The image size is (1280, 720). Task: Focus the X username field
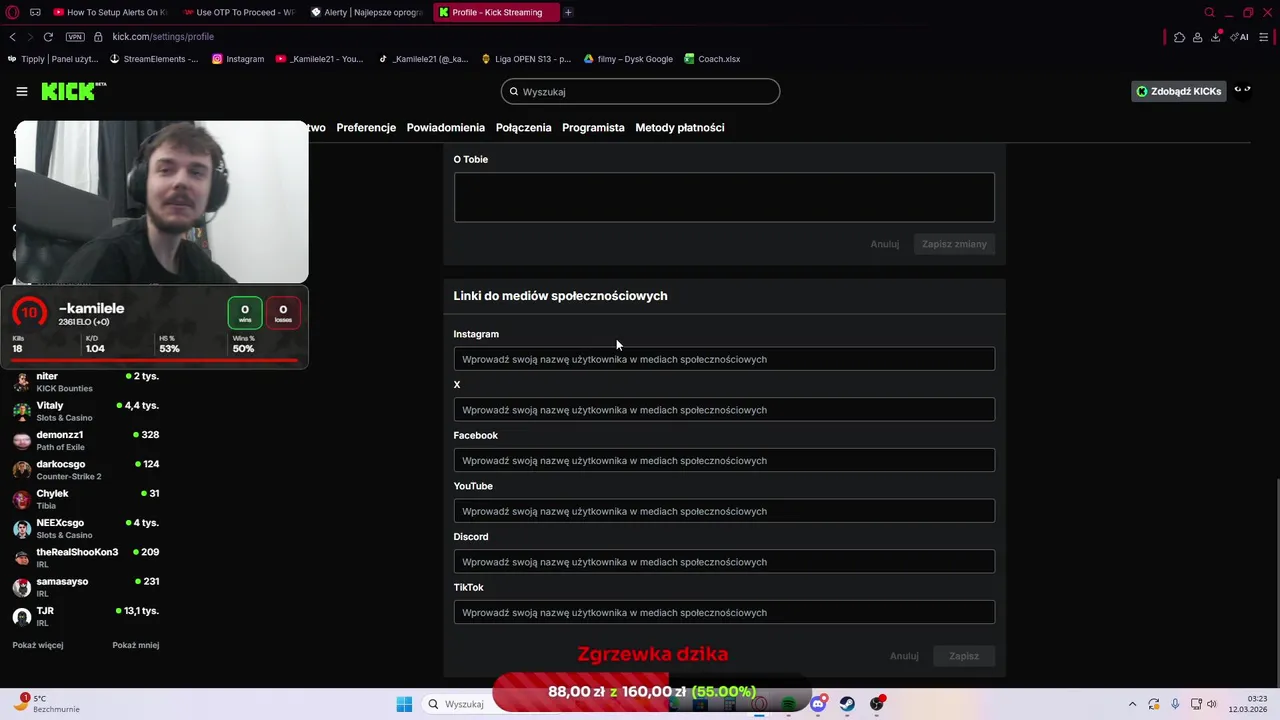(724, 410)
